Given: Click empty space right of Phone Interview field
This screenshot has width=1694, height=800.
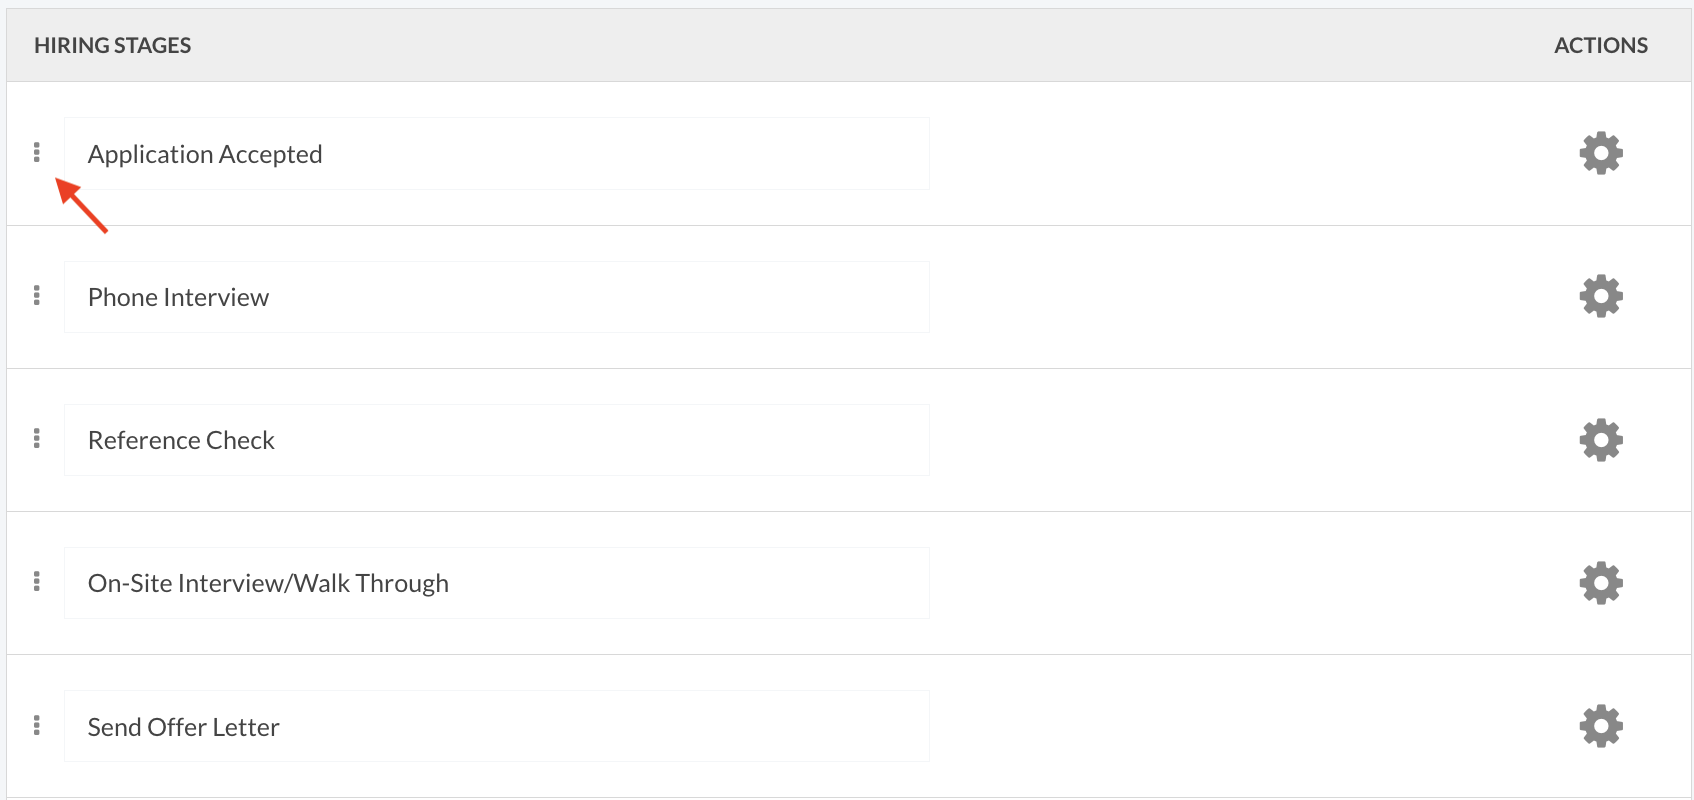Looking at the screenshot, I should pyautogui.click(x=1250, y=297).
